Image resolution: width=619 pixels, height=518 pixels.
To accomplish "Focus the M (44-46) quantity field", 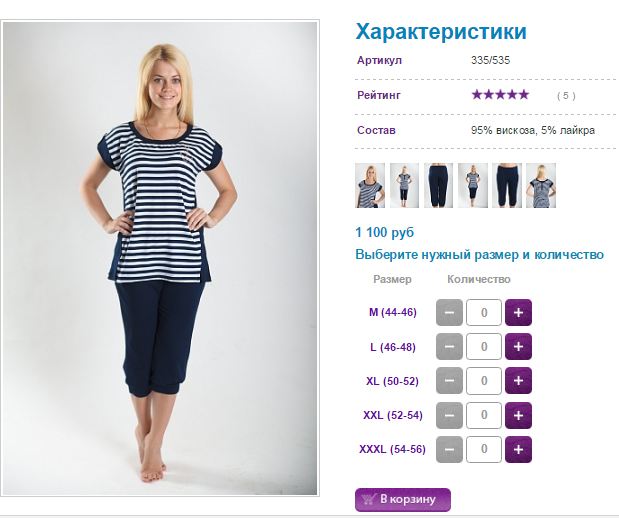I will pyautogui.click(x=484, y=312).
